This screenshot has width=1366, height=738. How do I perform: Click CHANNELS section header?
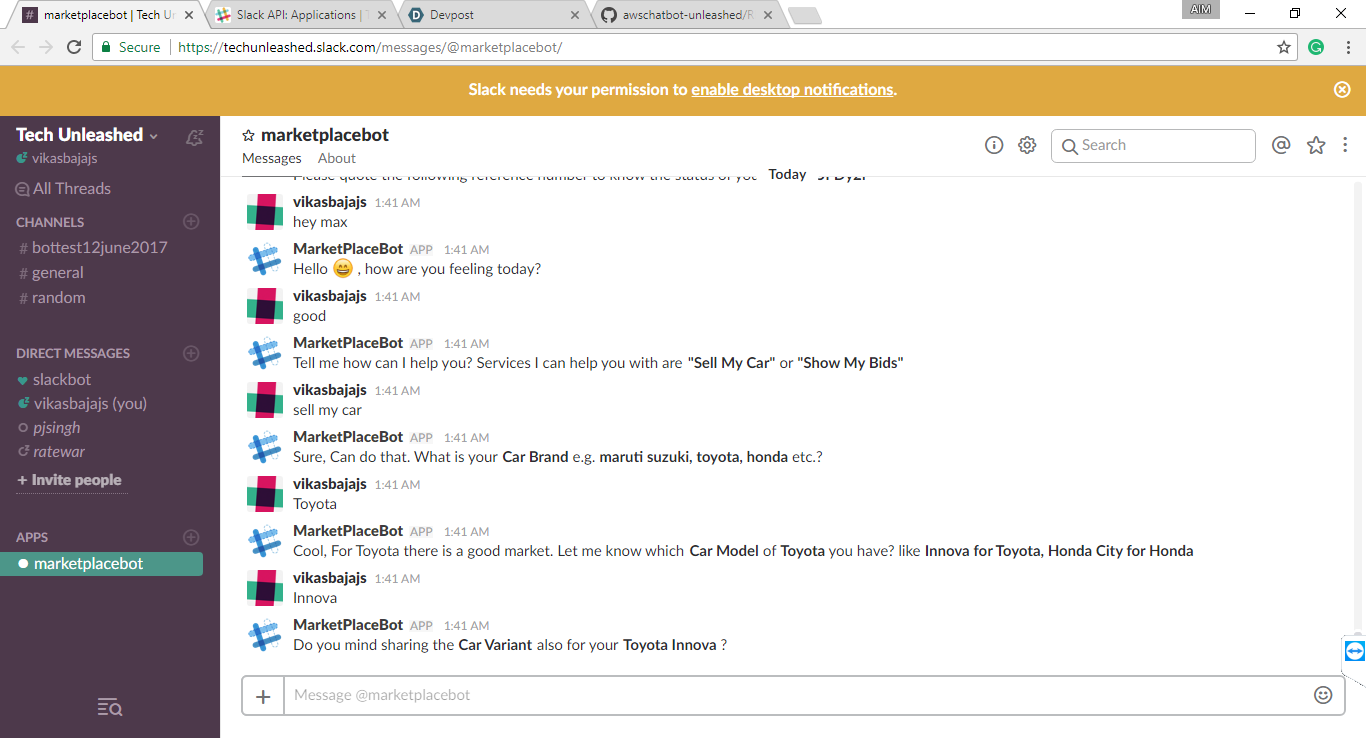click(50, 222)
